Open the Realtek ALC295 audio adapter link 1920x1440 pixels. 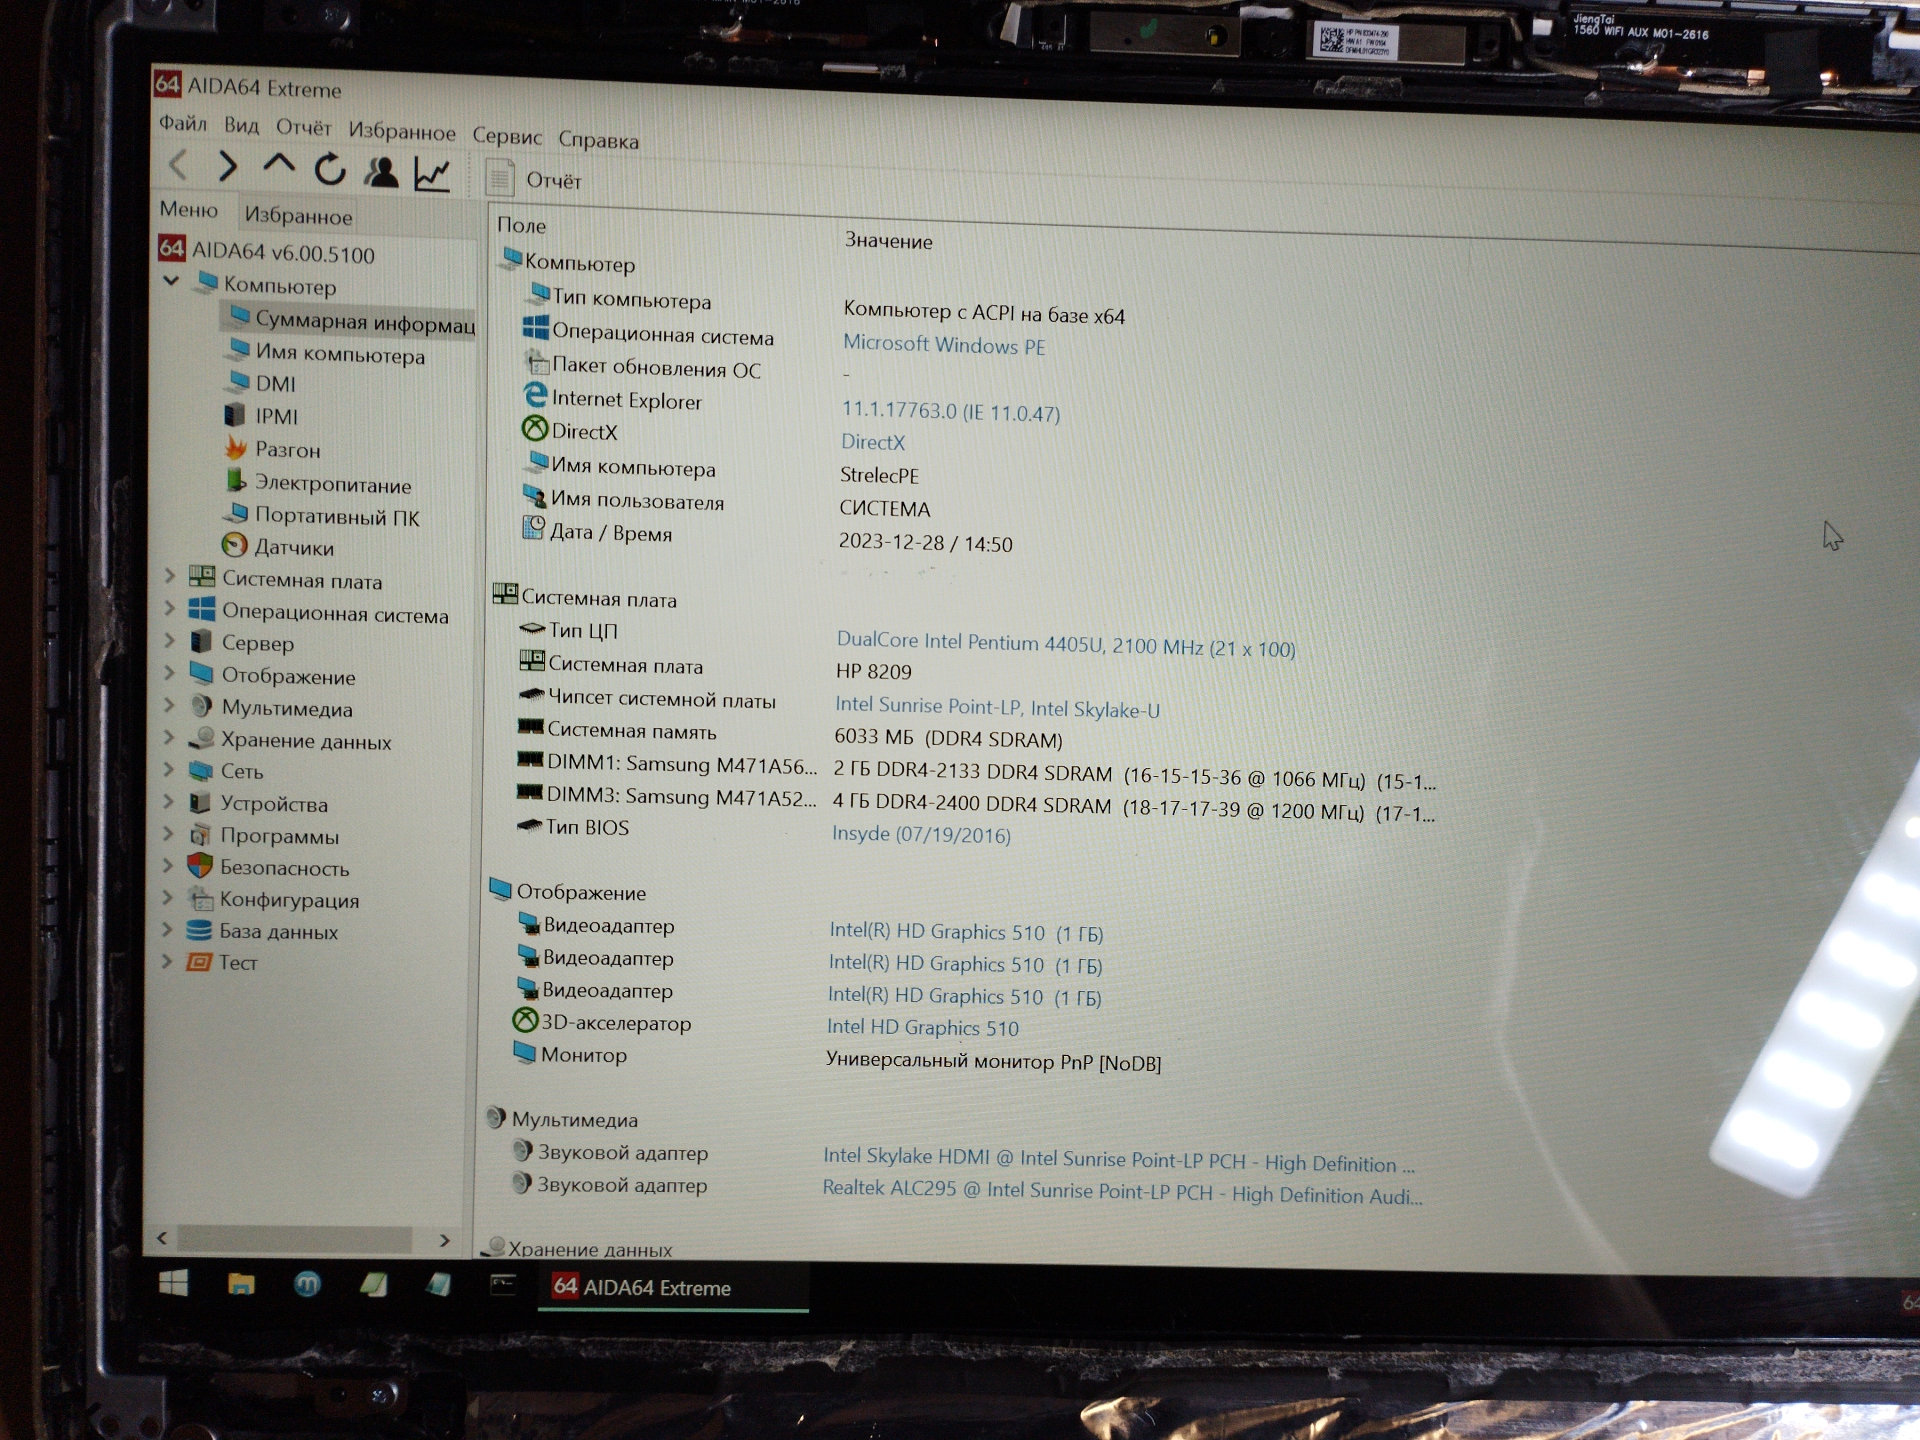click(1122, 1192)
